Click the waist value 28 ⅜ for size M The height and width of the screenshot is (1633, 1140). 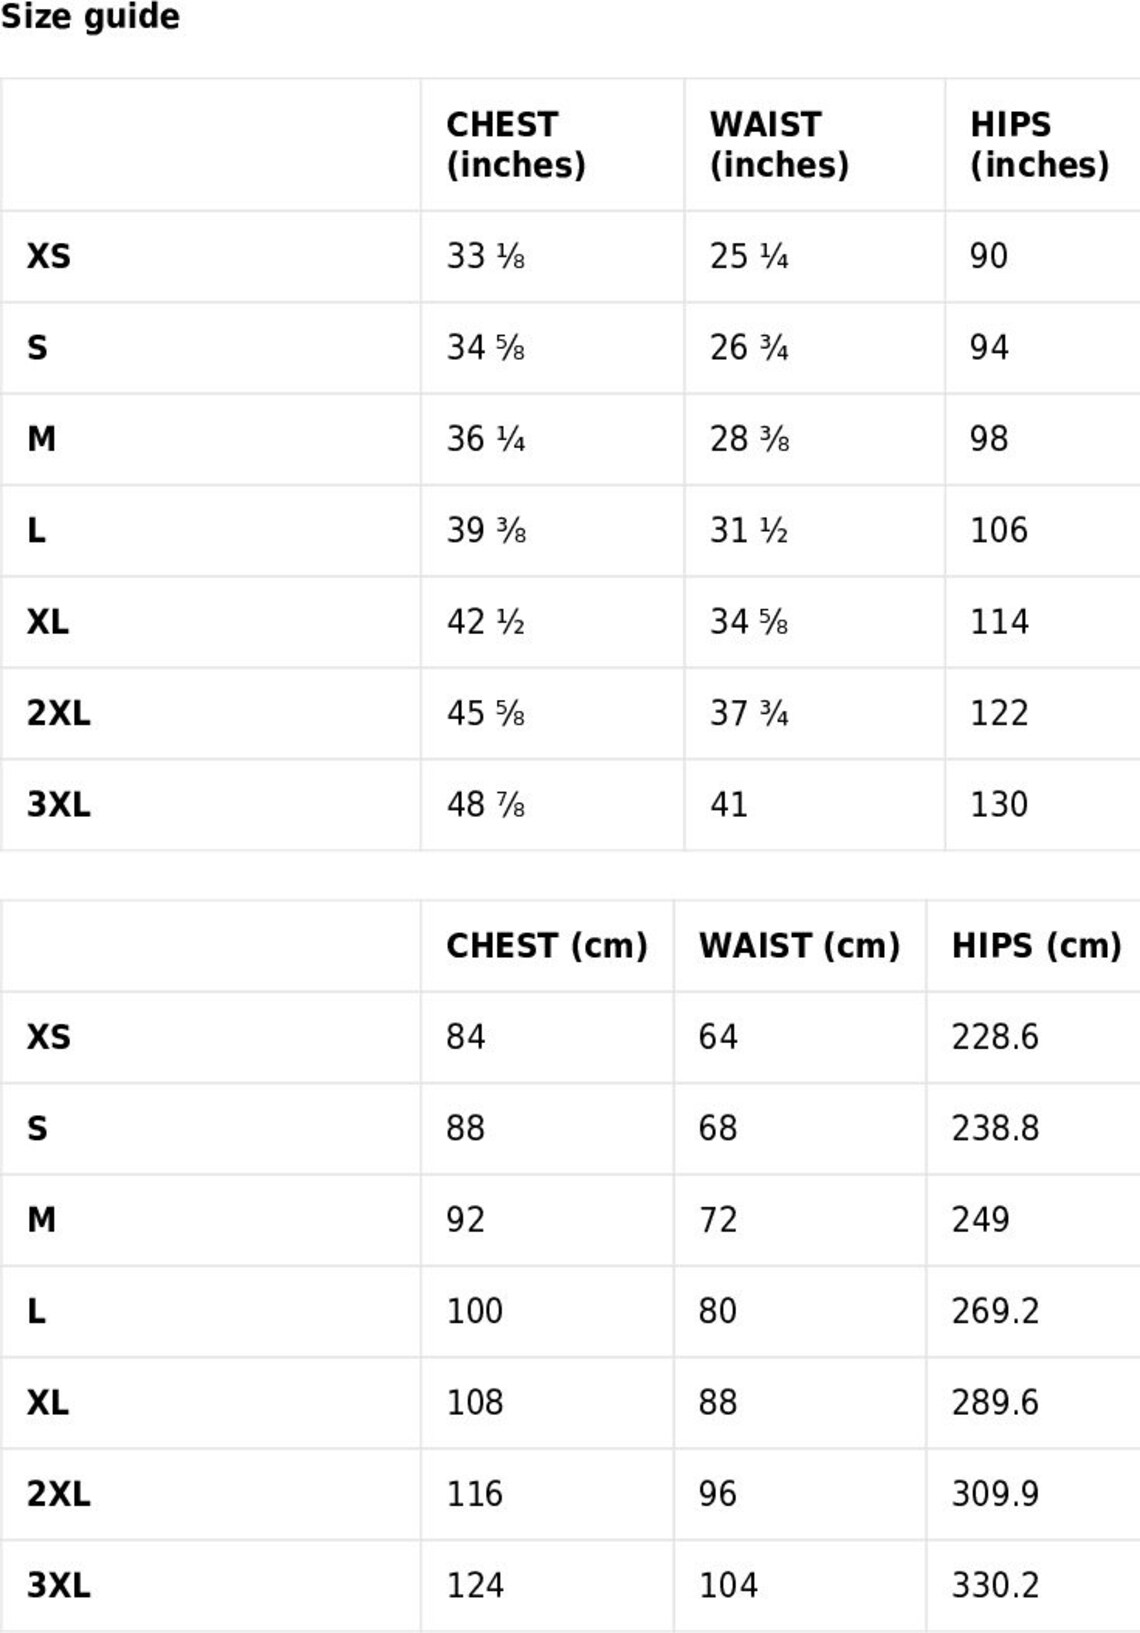tap(750, 439)
